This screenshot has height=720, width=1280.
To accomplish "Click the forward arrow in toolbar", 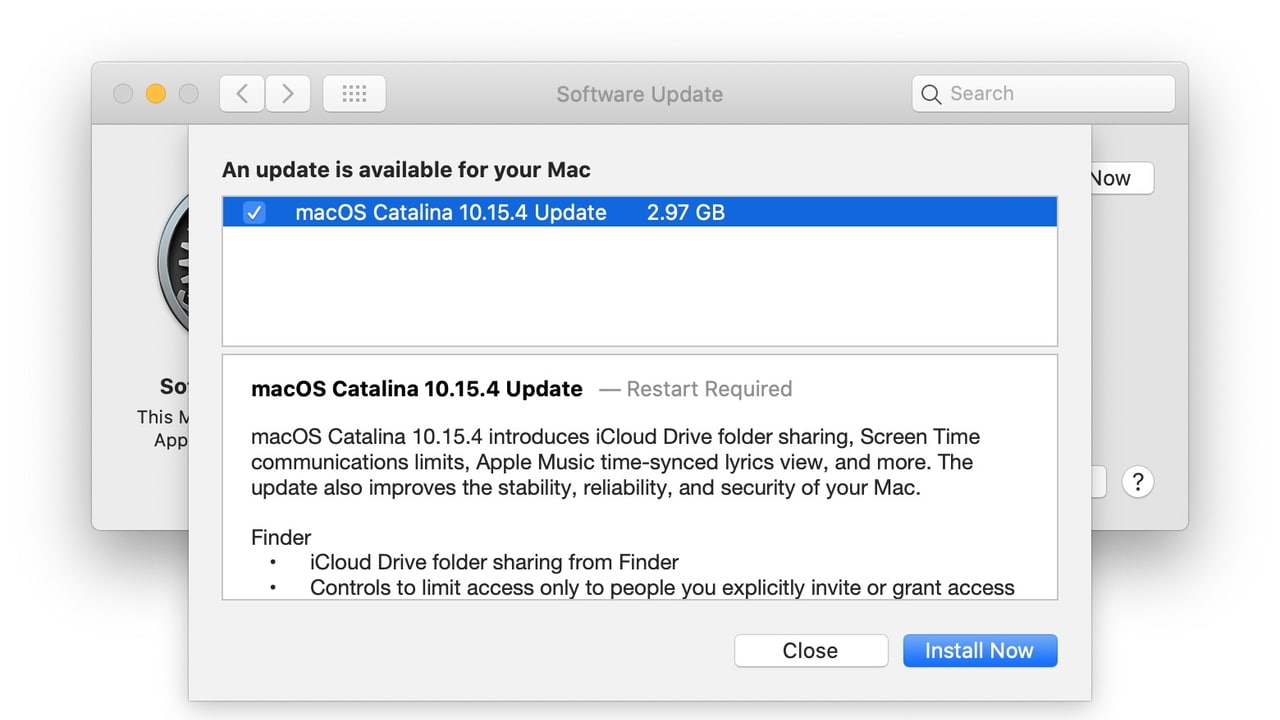I will click(x=288, y=94).
